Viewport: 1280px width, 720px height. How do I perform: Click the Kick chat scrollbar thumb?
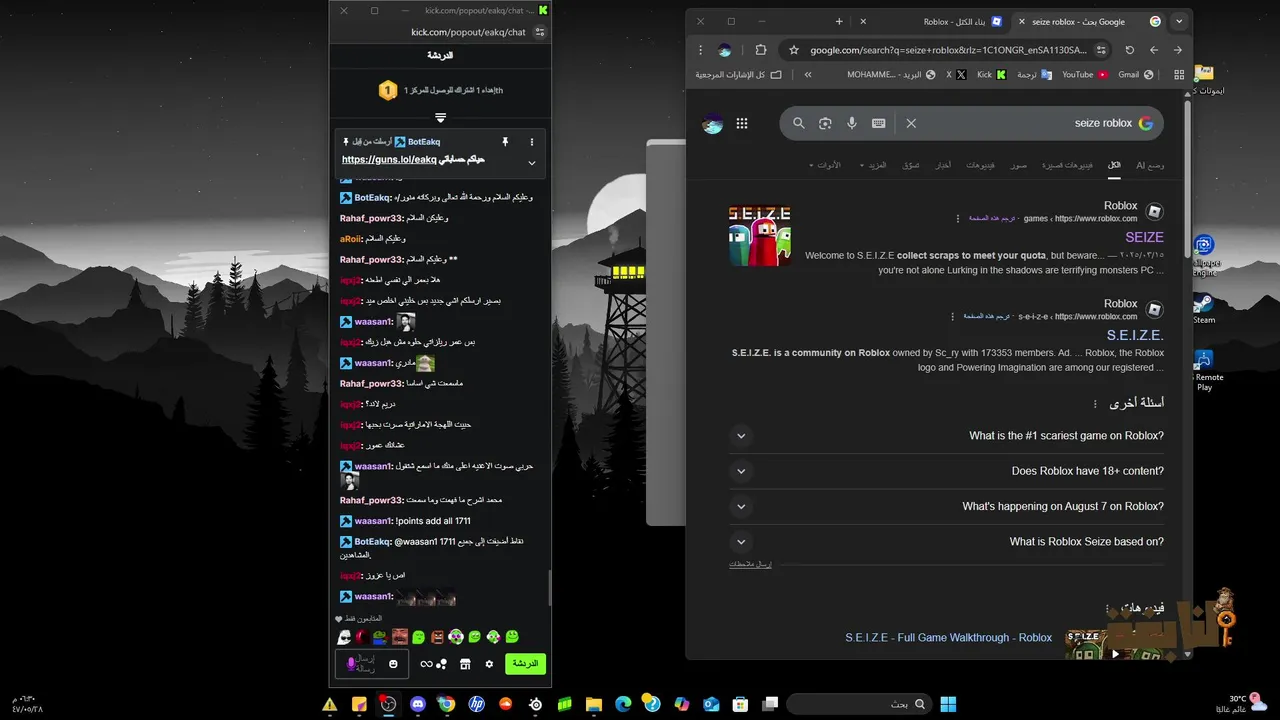(549, 588)
